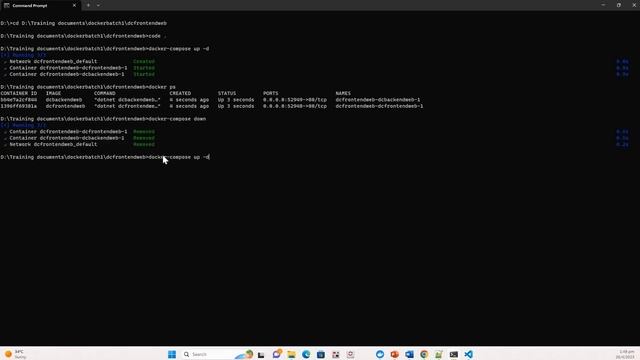Viewport: 640px width, 360px height.
Task: Open PowerPoint from the taskbar
Action: 394,354
